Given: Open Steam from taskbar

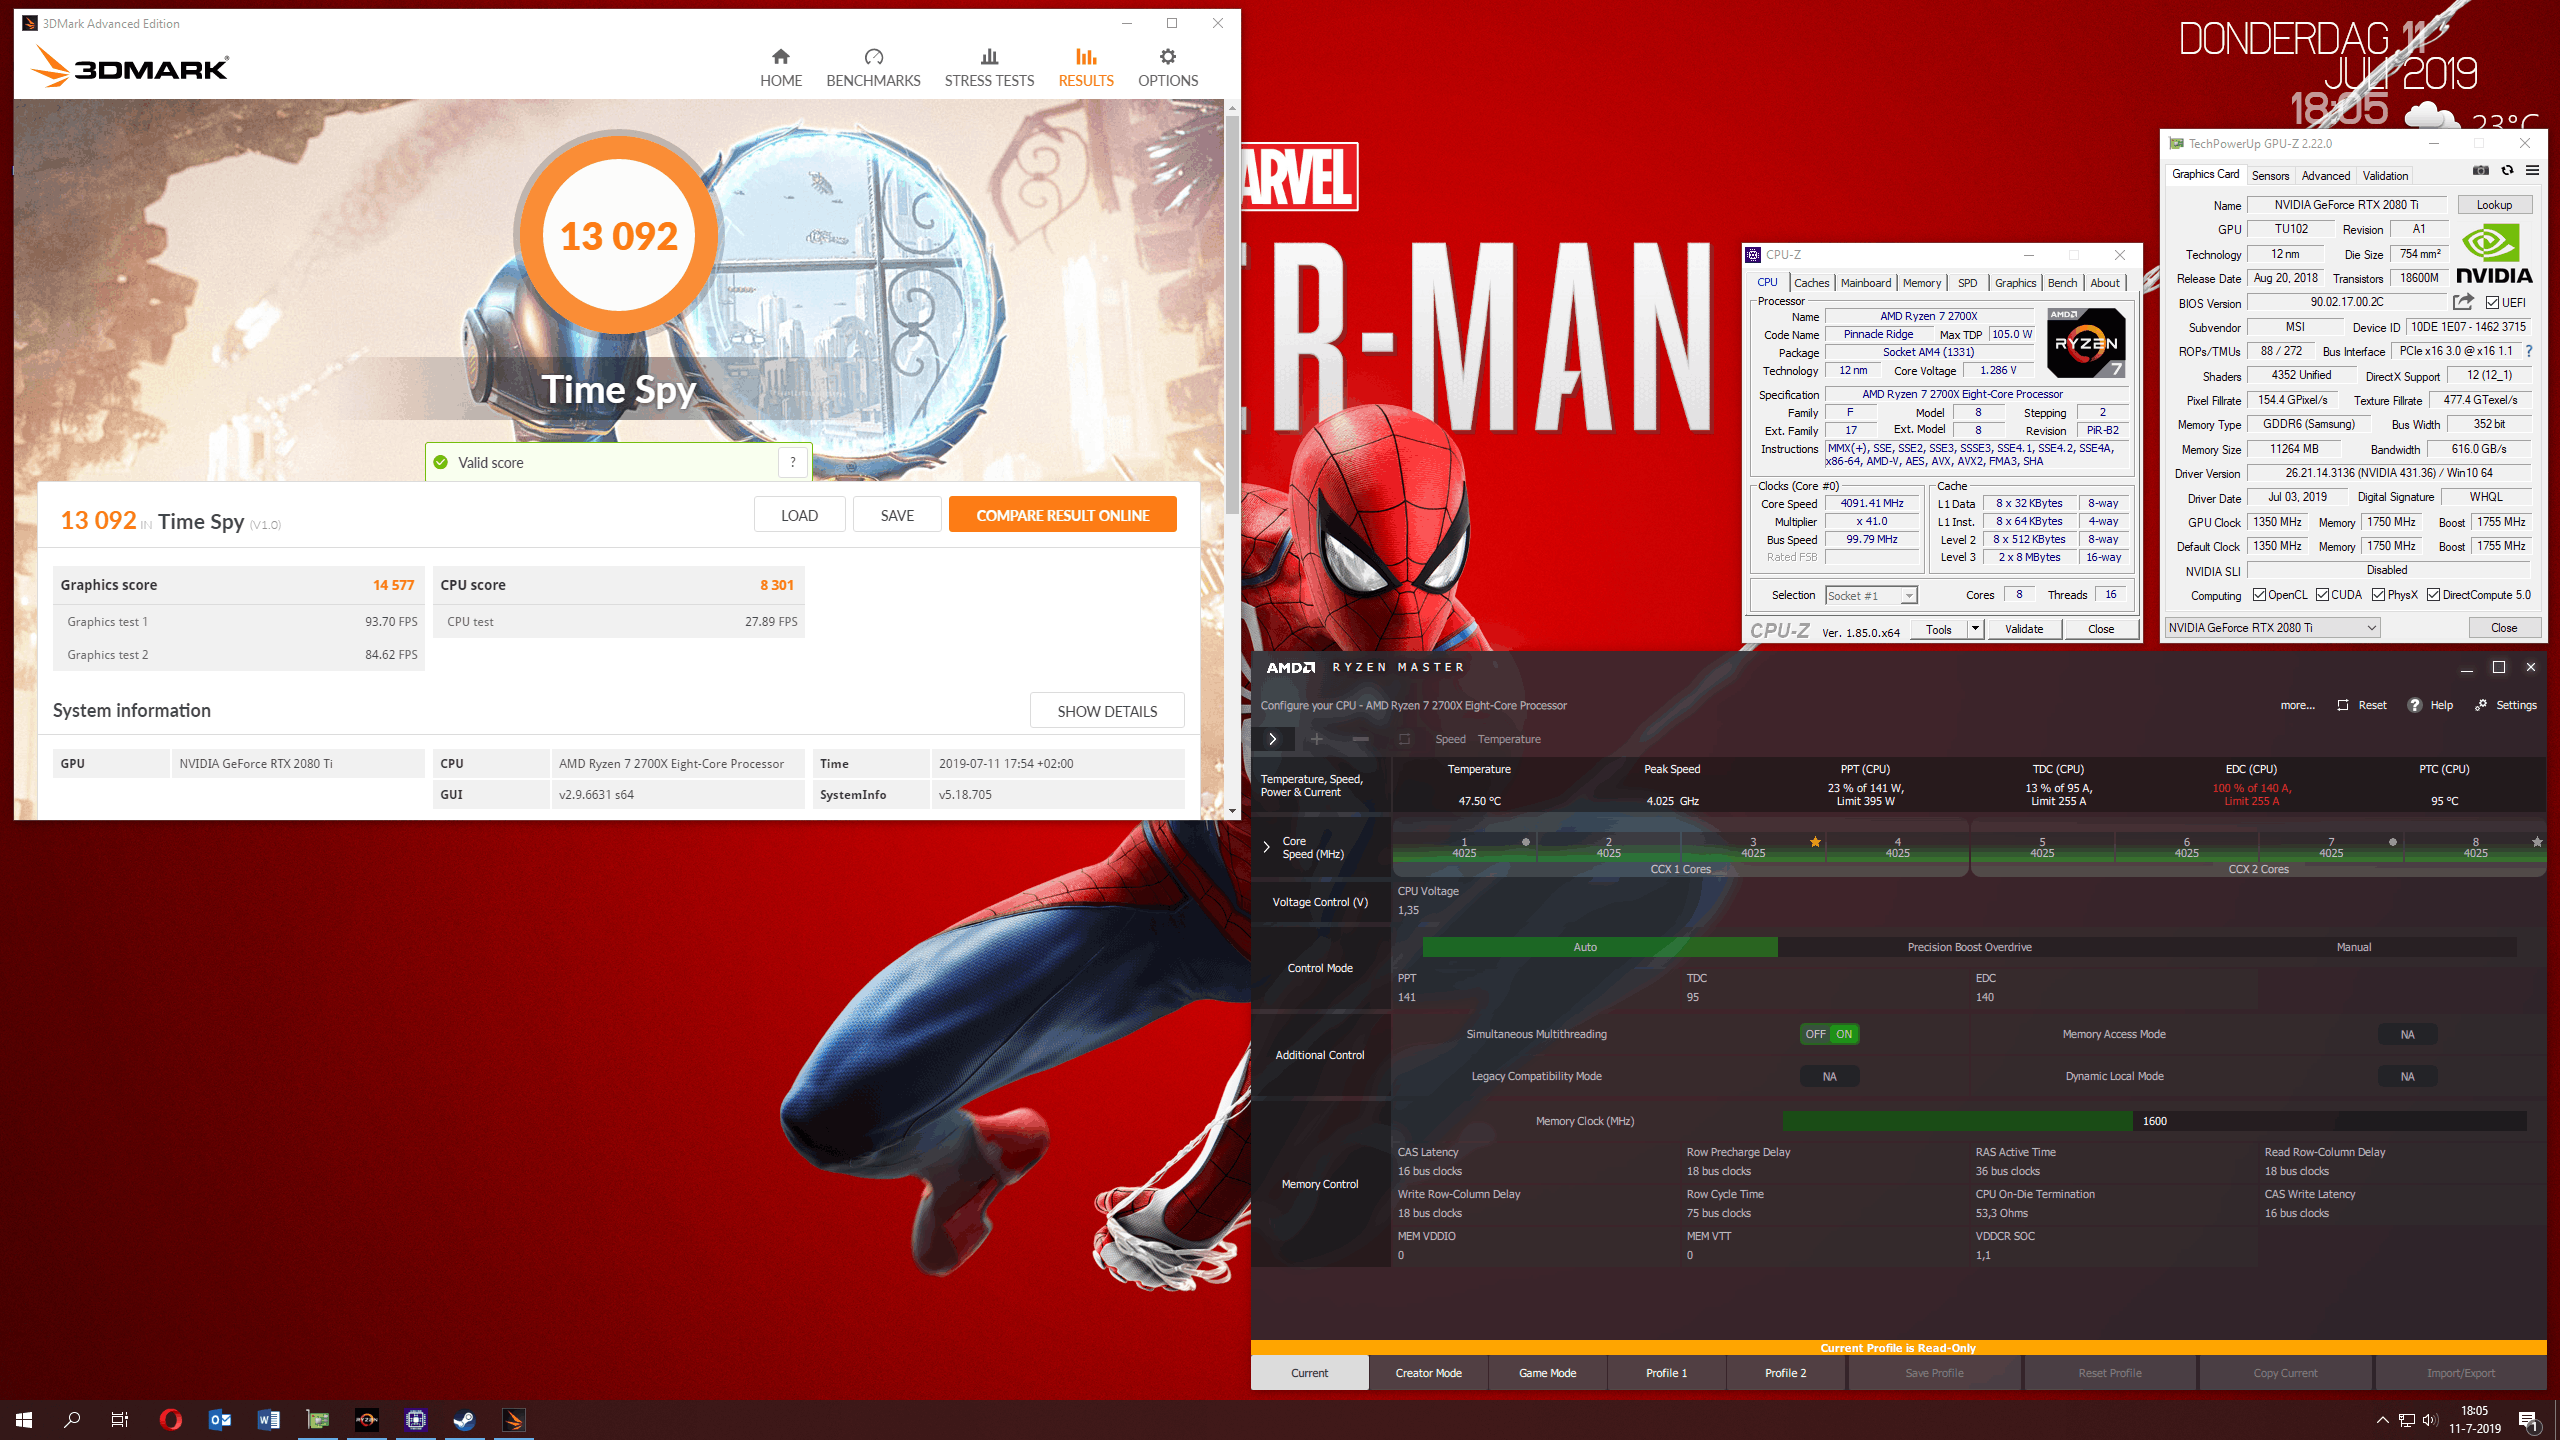Looking at the screenshot, I should [x=464, y=1419].
